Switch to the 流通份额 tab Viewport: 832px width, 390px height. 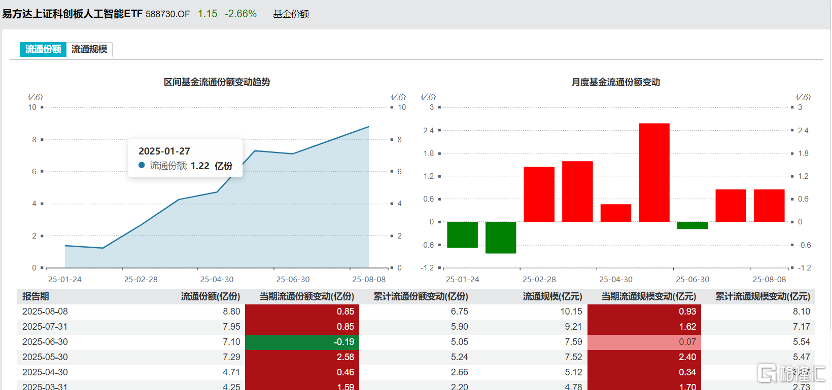coord(44,49)
